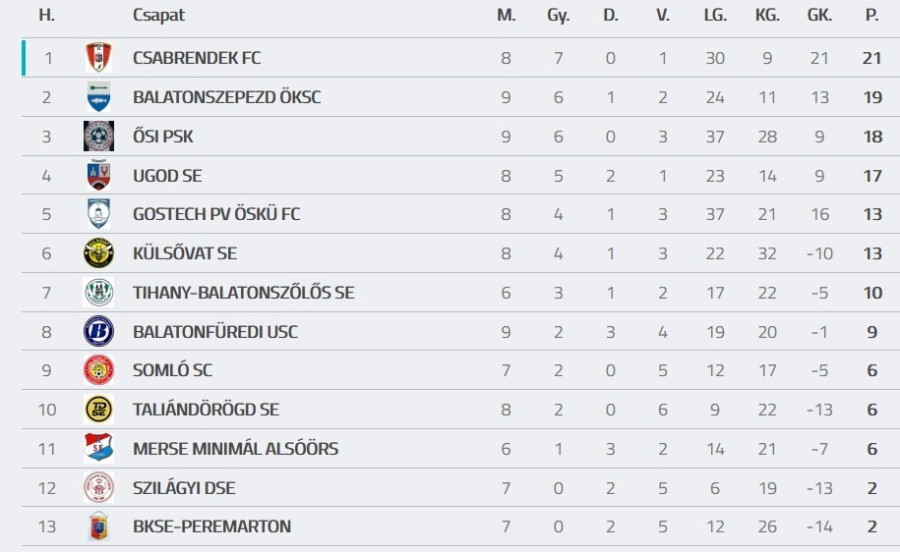Open the KÜLSŐVAT SE team name link
900x552 pixels.
click(184, 253)
